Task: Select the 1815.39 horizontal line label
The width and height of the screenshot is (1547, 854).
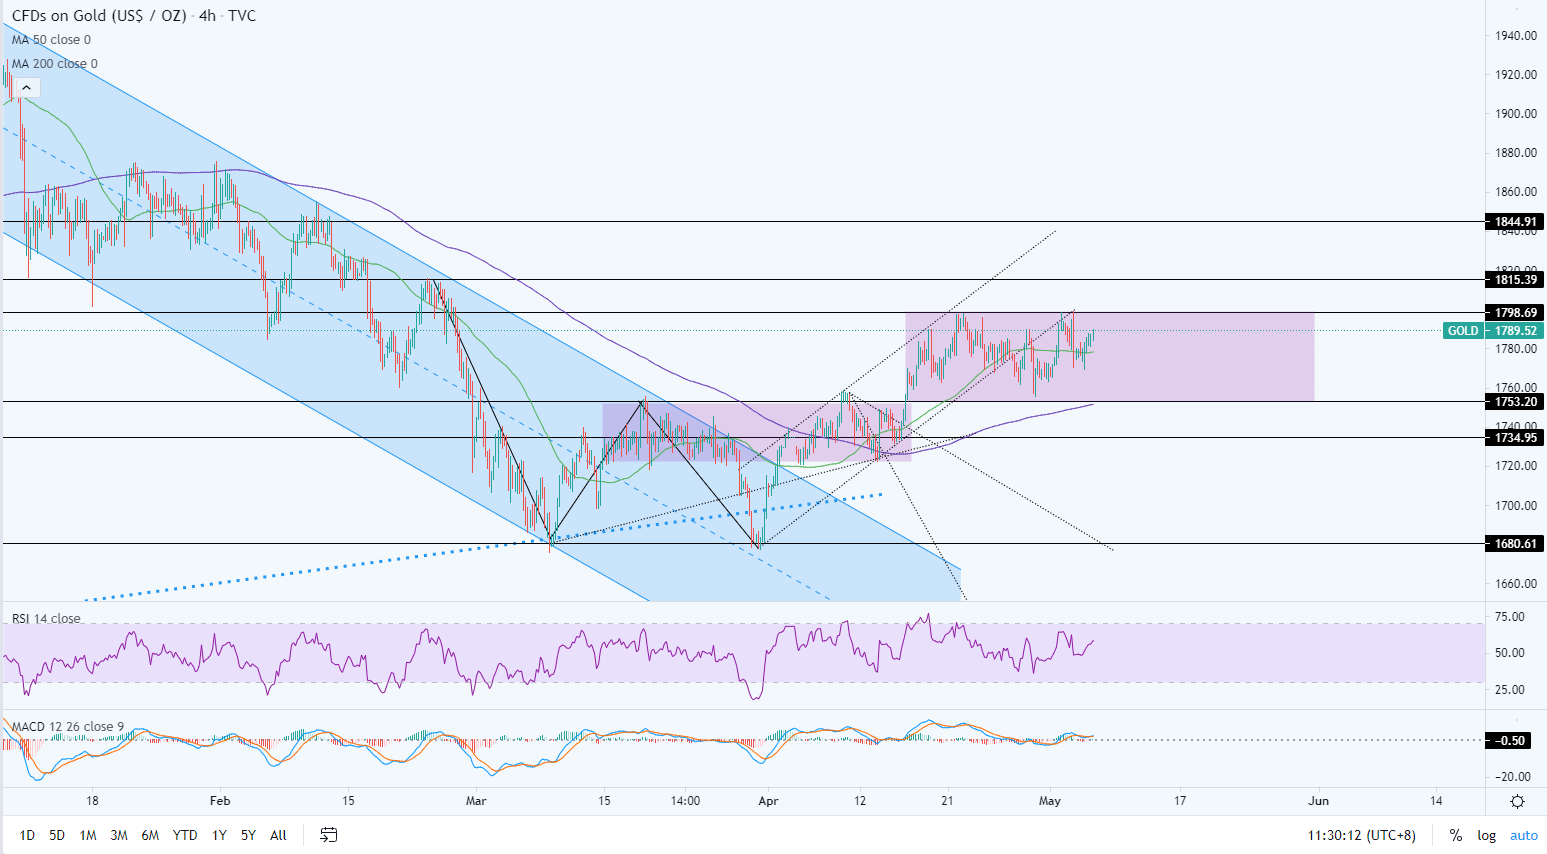Action: pyautogui.click(x=1515, y=280)
